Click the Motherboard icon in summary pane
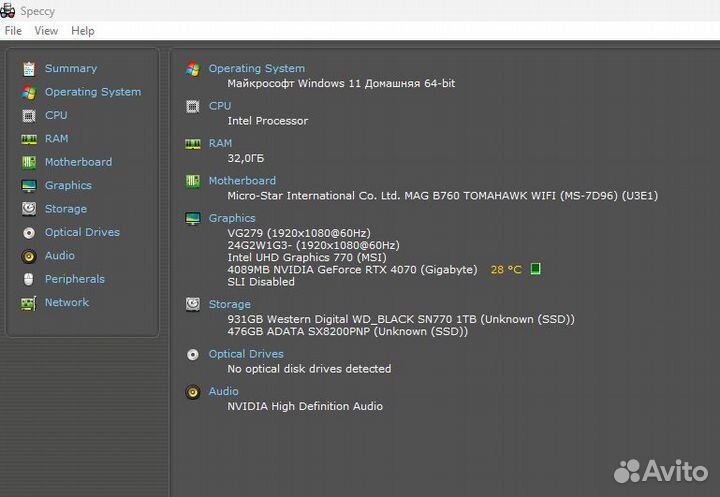 [x=193, y=181]
